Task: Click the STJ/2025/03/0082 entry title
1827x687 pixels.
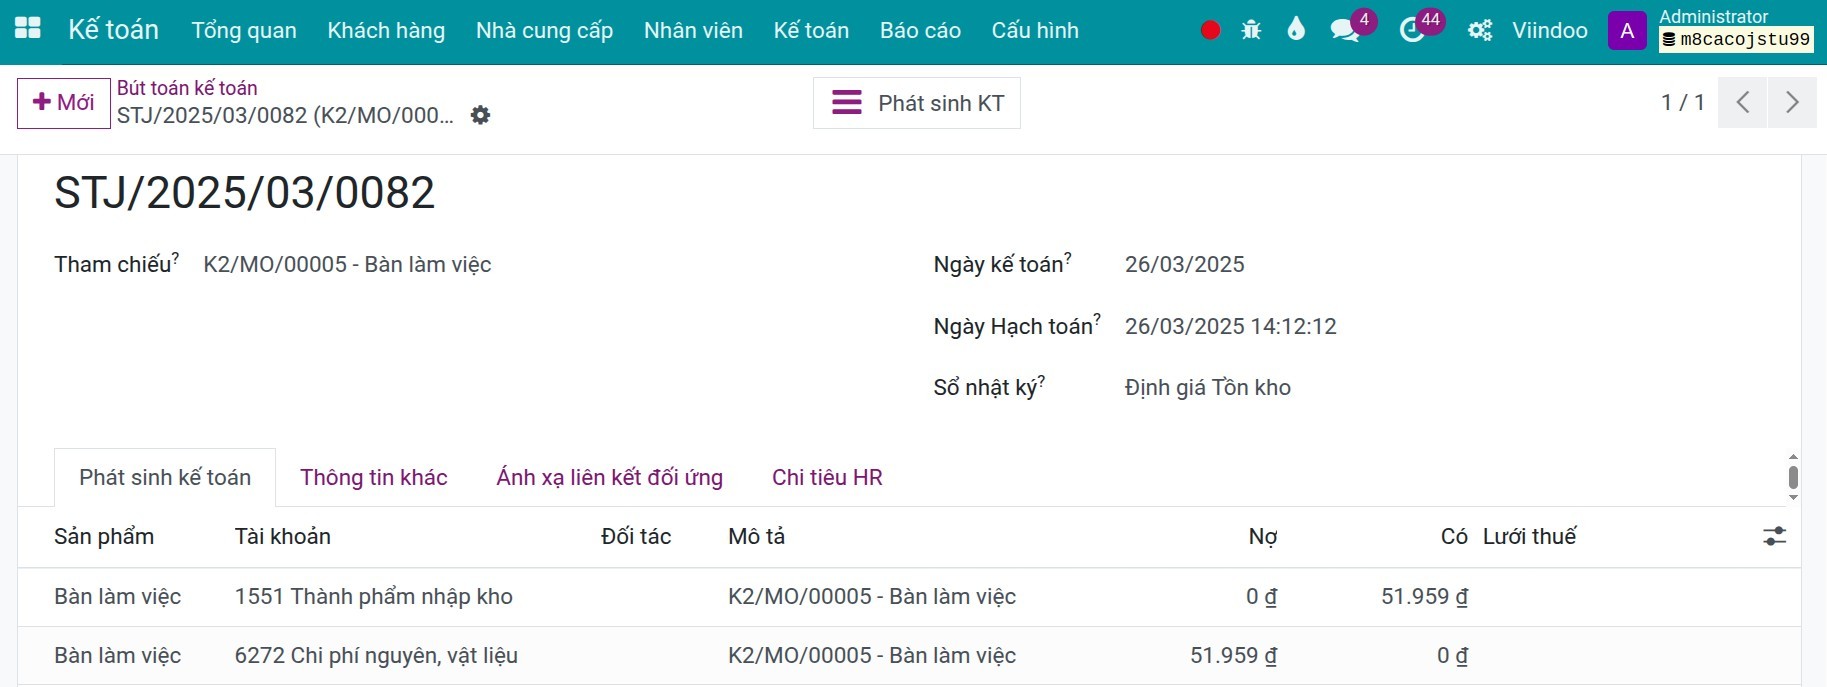Action: tap(245, 193)
